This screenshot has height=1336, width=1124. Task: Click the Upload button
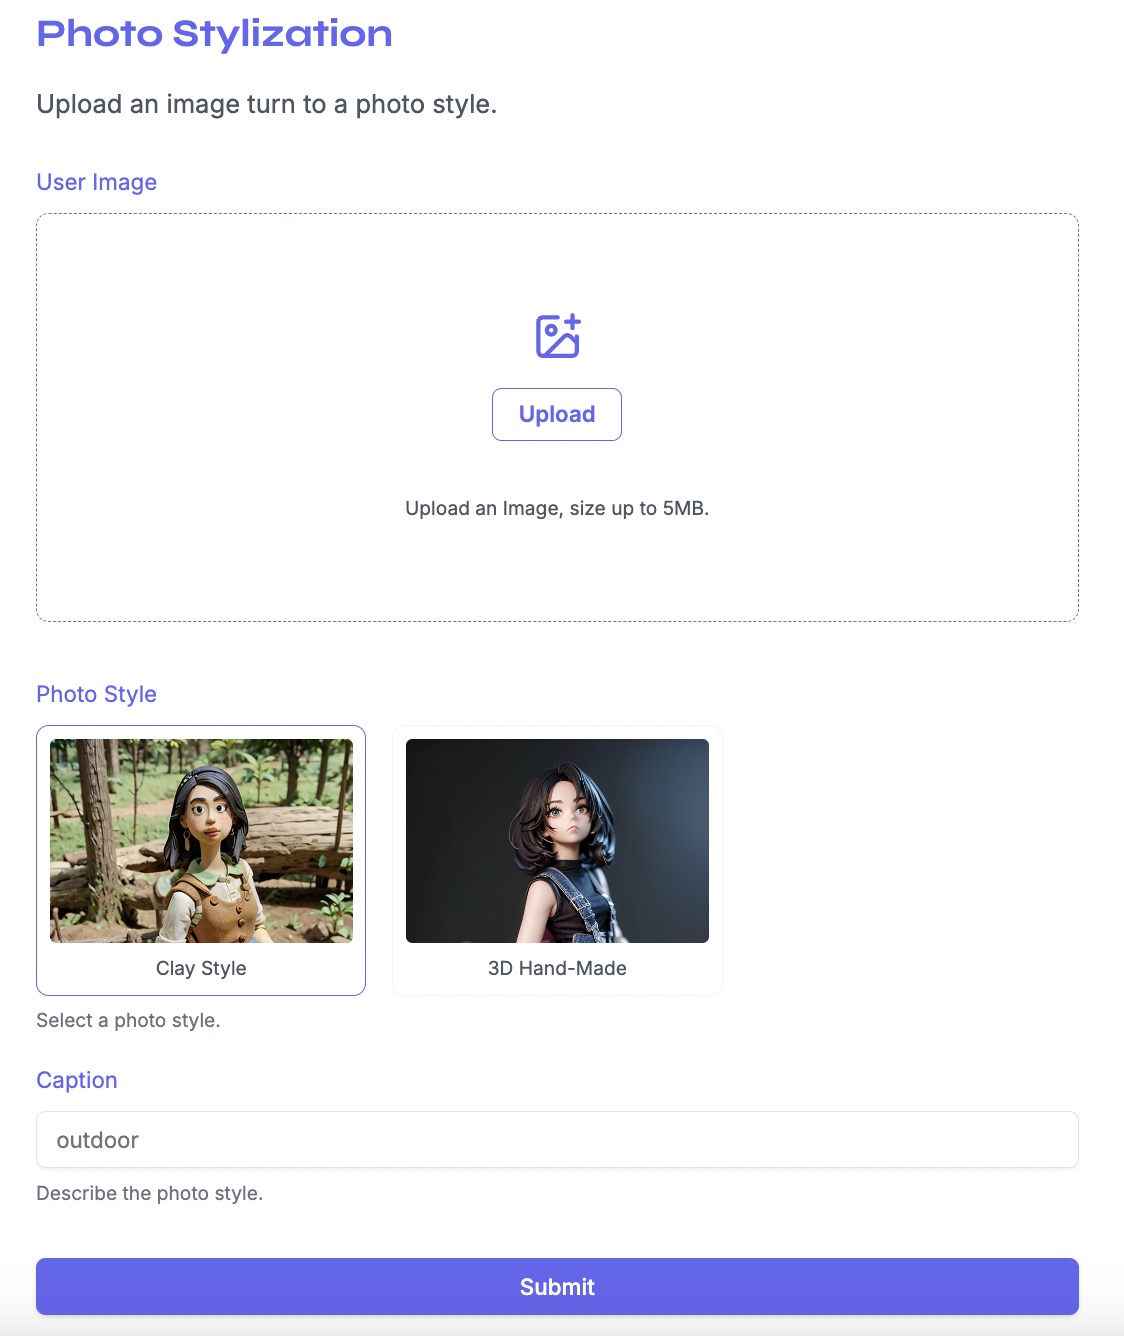557,413
